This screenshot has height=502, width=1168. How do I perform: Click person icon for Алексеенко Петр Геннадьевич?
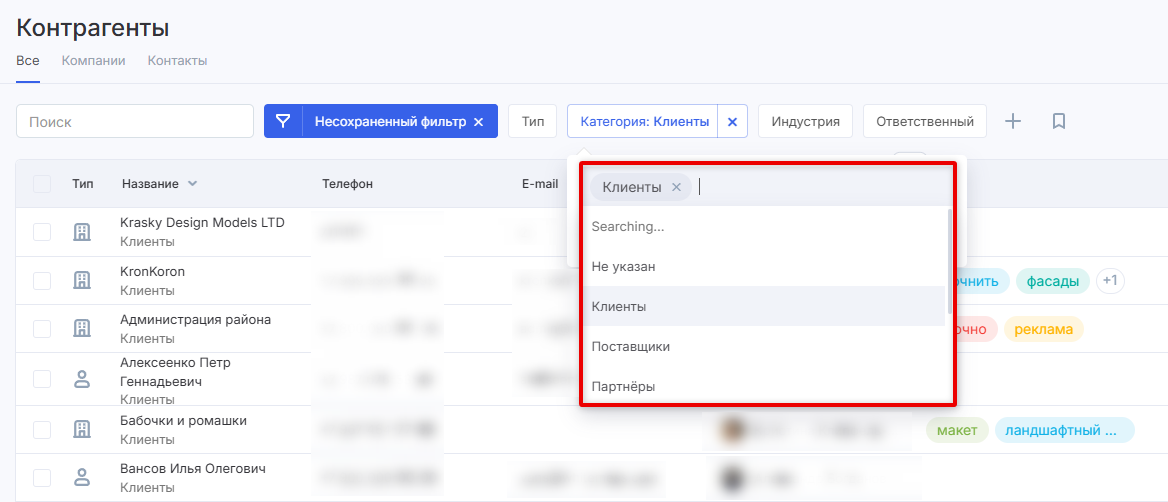point(82,379)
